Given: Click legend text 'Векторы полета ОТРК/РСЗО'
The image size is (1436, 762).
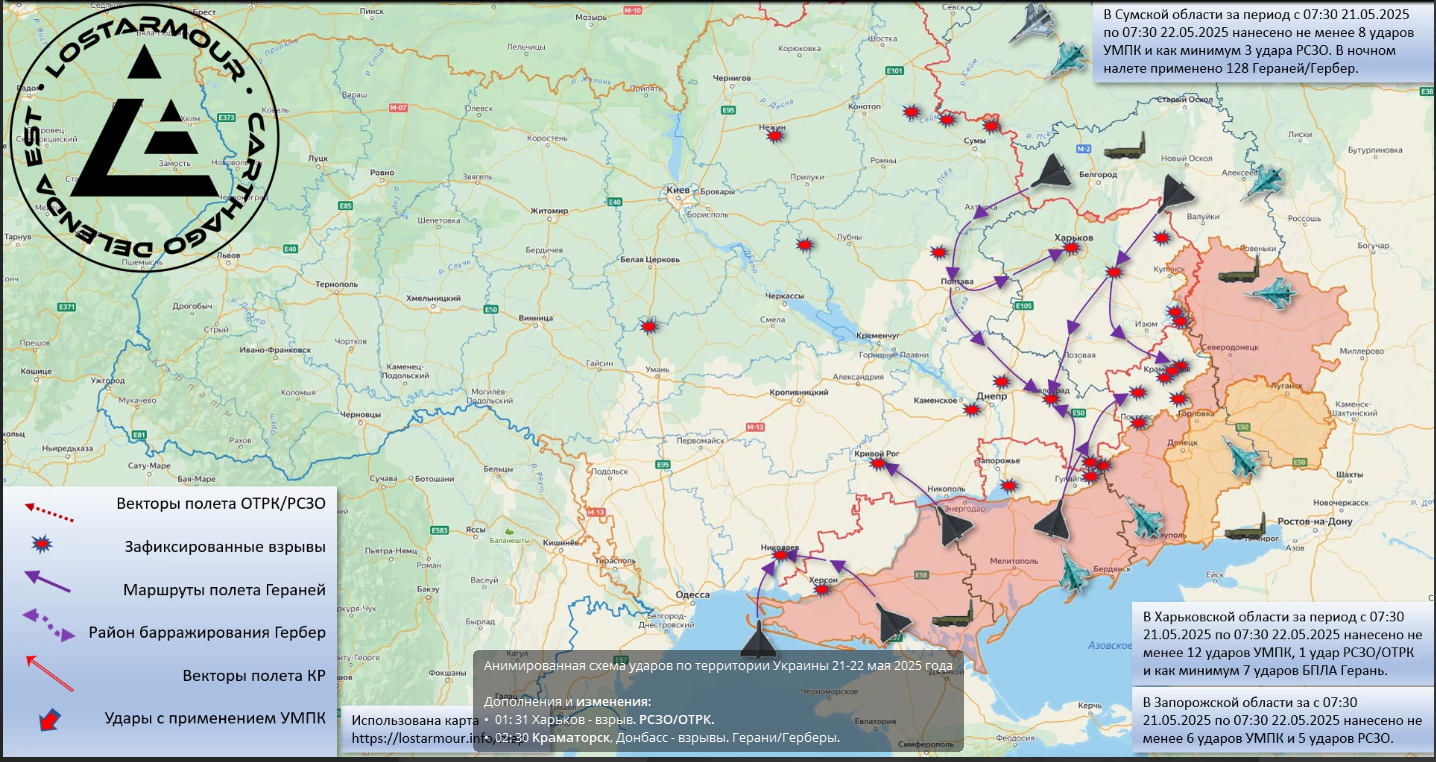Looking at the screenshot, I should coord(221,503).
